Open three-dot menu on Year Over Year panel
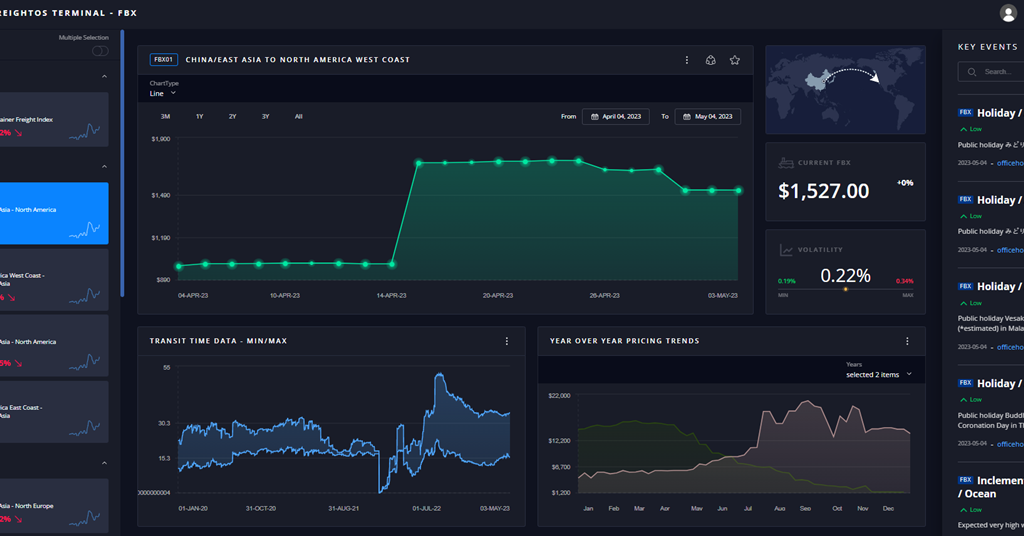This screenshot has height=536, width=1024. [x=908, y=341]
